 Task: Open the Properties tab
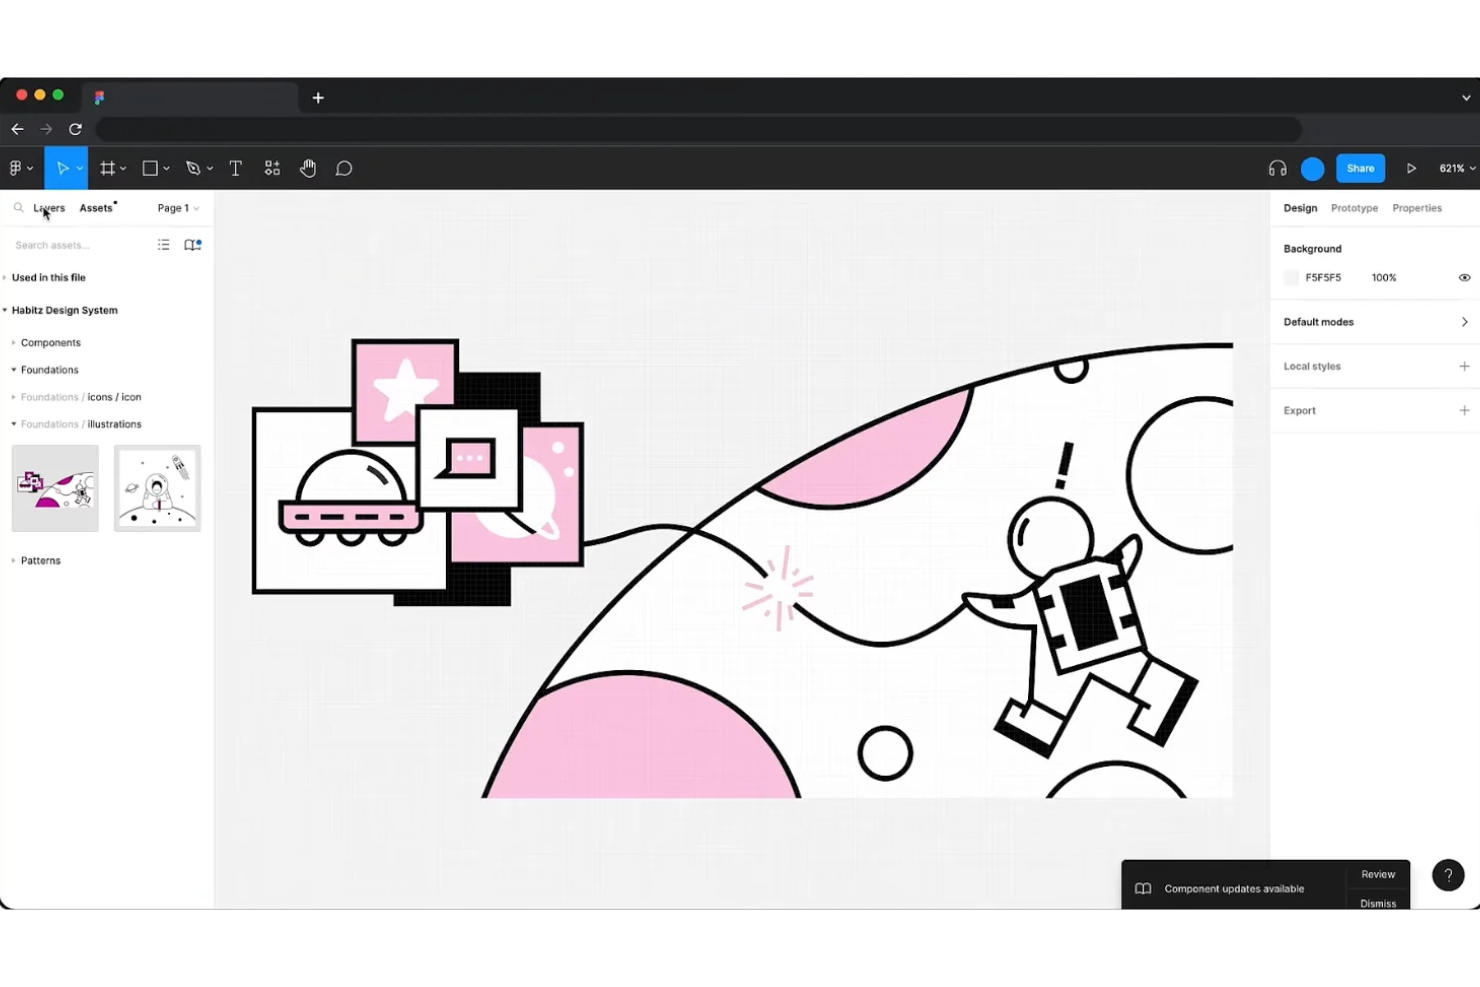pos(1417,208)
